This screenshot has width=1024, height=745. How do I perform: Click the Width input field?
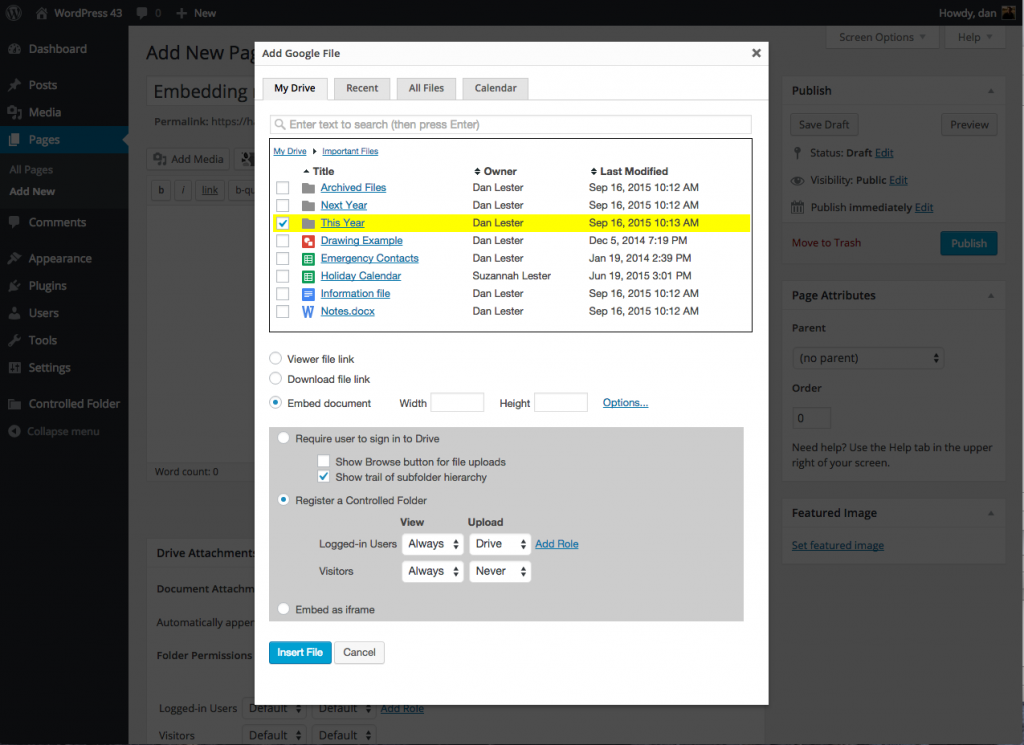coord(457,403)
